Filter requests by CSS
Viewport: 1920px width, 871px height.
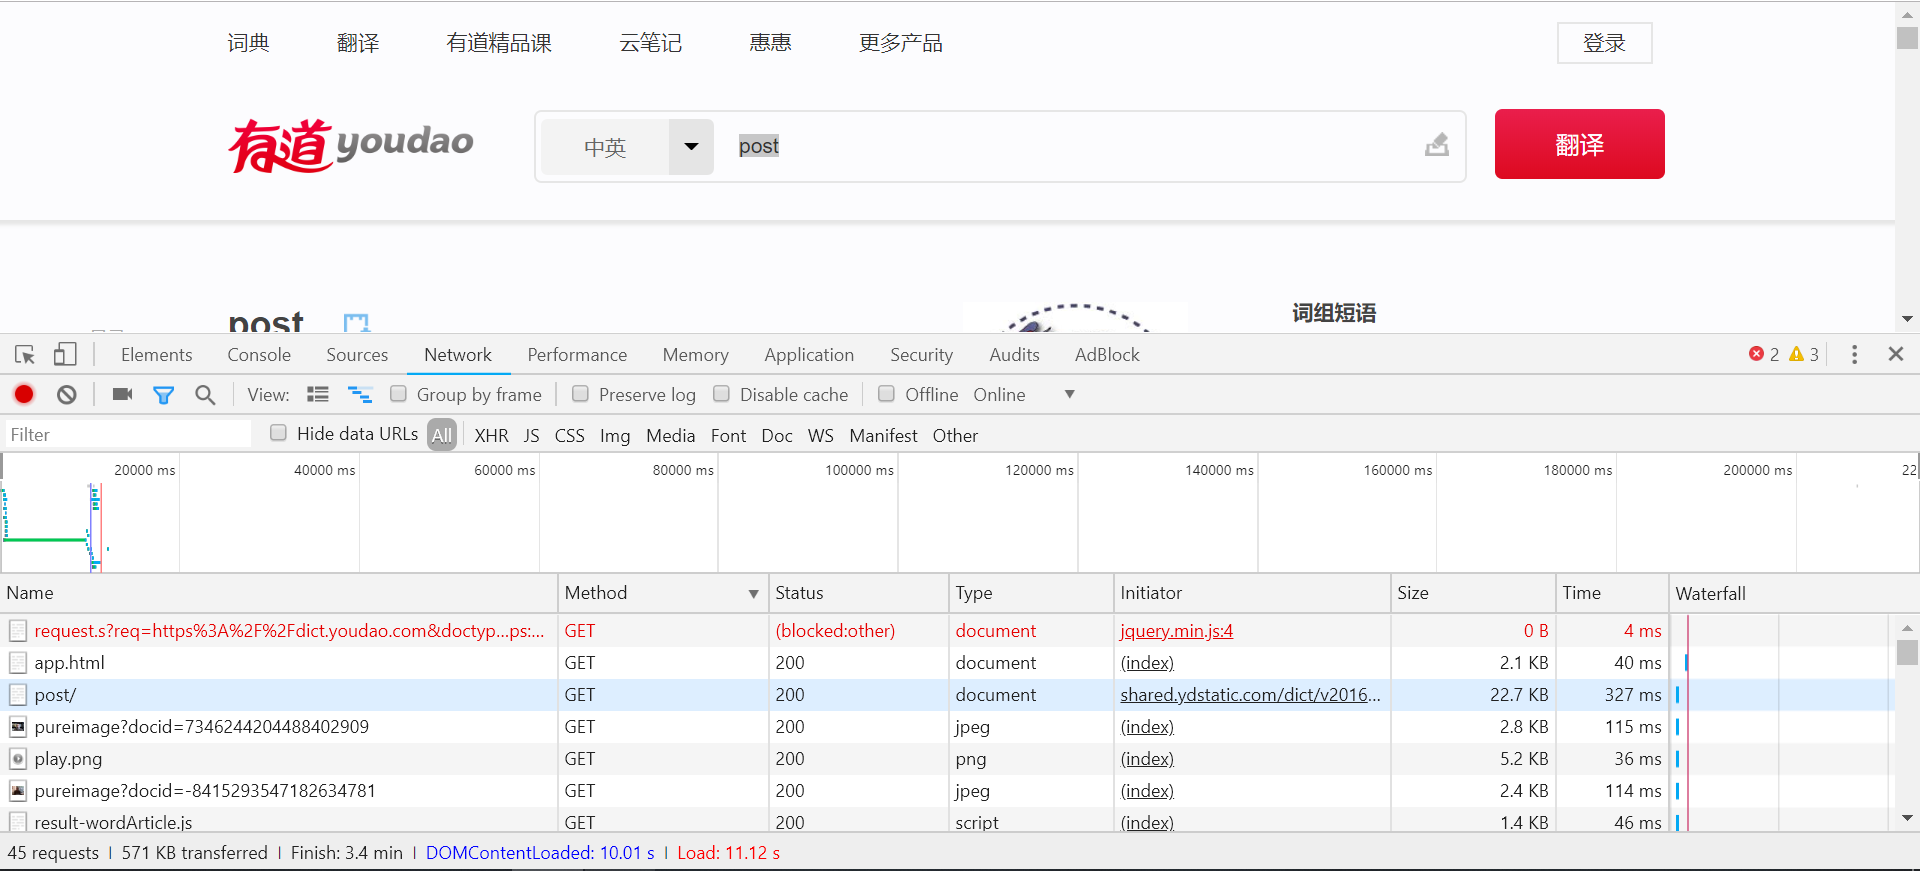(x=569, y=436)
